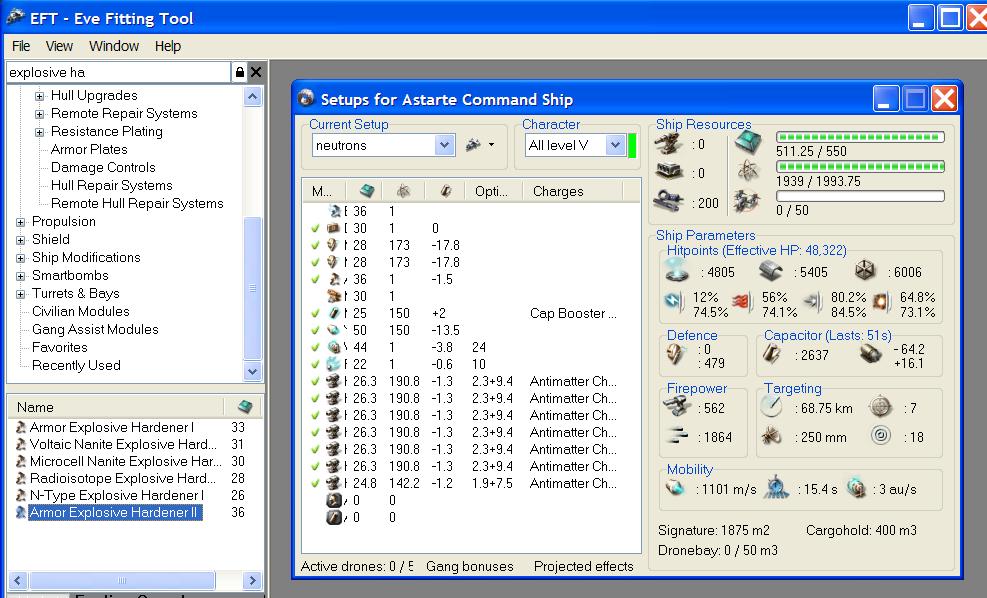Toggle the green checkmark on the Cap Booster row
This screenshot has height=598, width=987.
pyautogui.click(x=316, y=314)
